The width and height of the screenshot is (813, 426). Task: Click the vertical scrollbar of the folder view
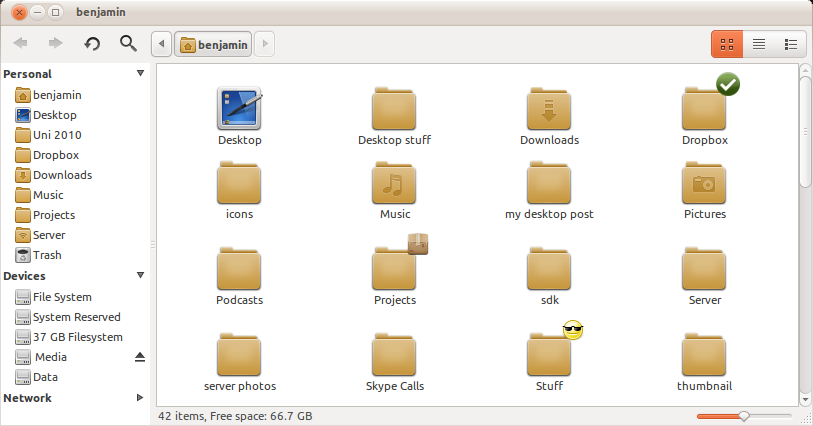pyautogui.click(x=805, y=125)
